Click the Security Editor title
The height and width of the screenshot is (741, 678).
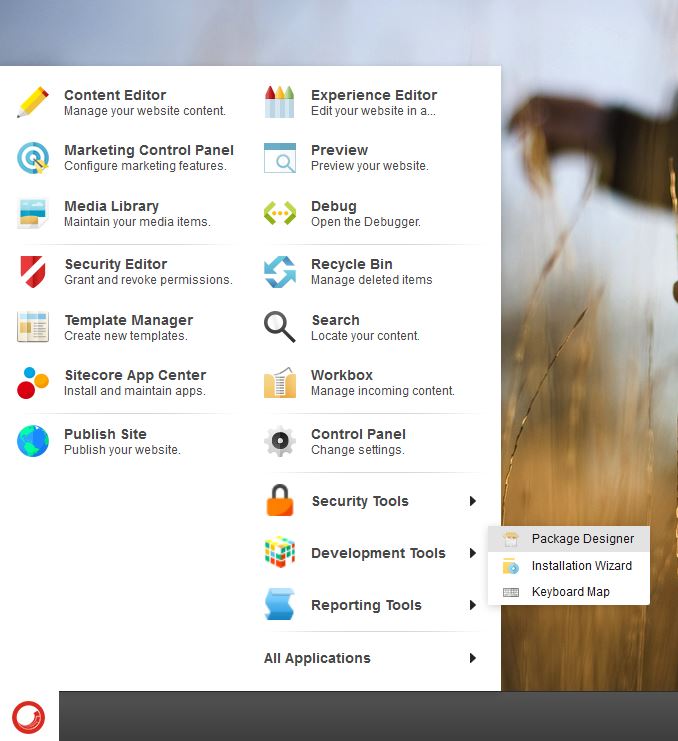(x=116, y=264)
